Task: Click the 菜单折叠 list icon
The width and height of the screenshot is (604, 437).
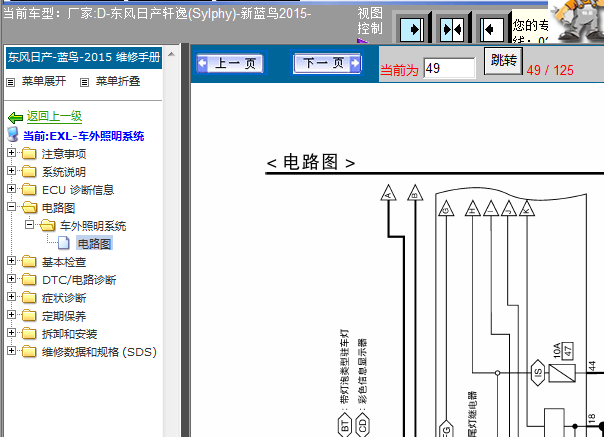Action: coord(84,82)
